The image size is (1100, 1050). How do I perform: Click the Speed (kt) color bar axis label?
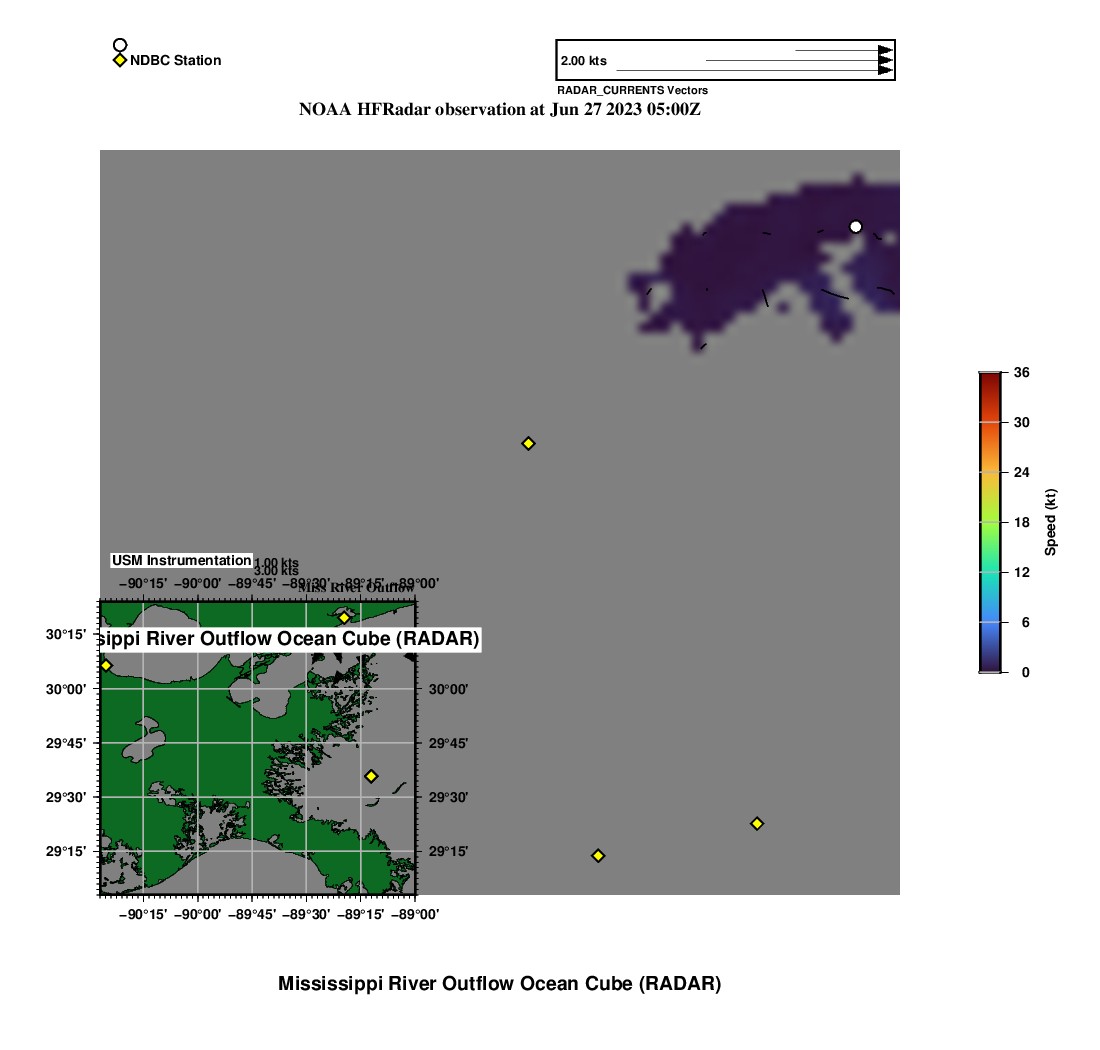(1051, 522)
